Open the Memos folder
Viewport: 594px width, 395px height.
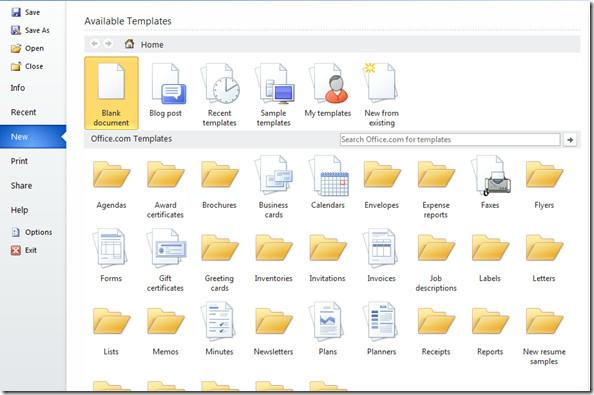coord(165,331)
